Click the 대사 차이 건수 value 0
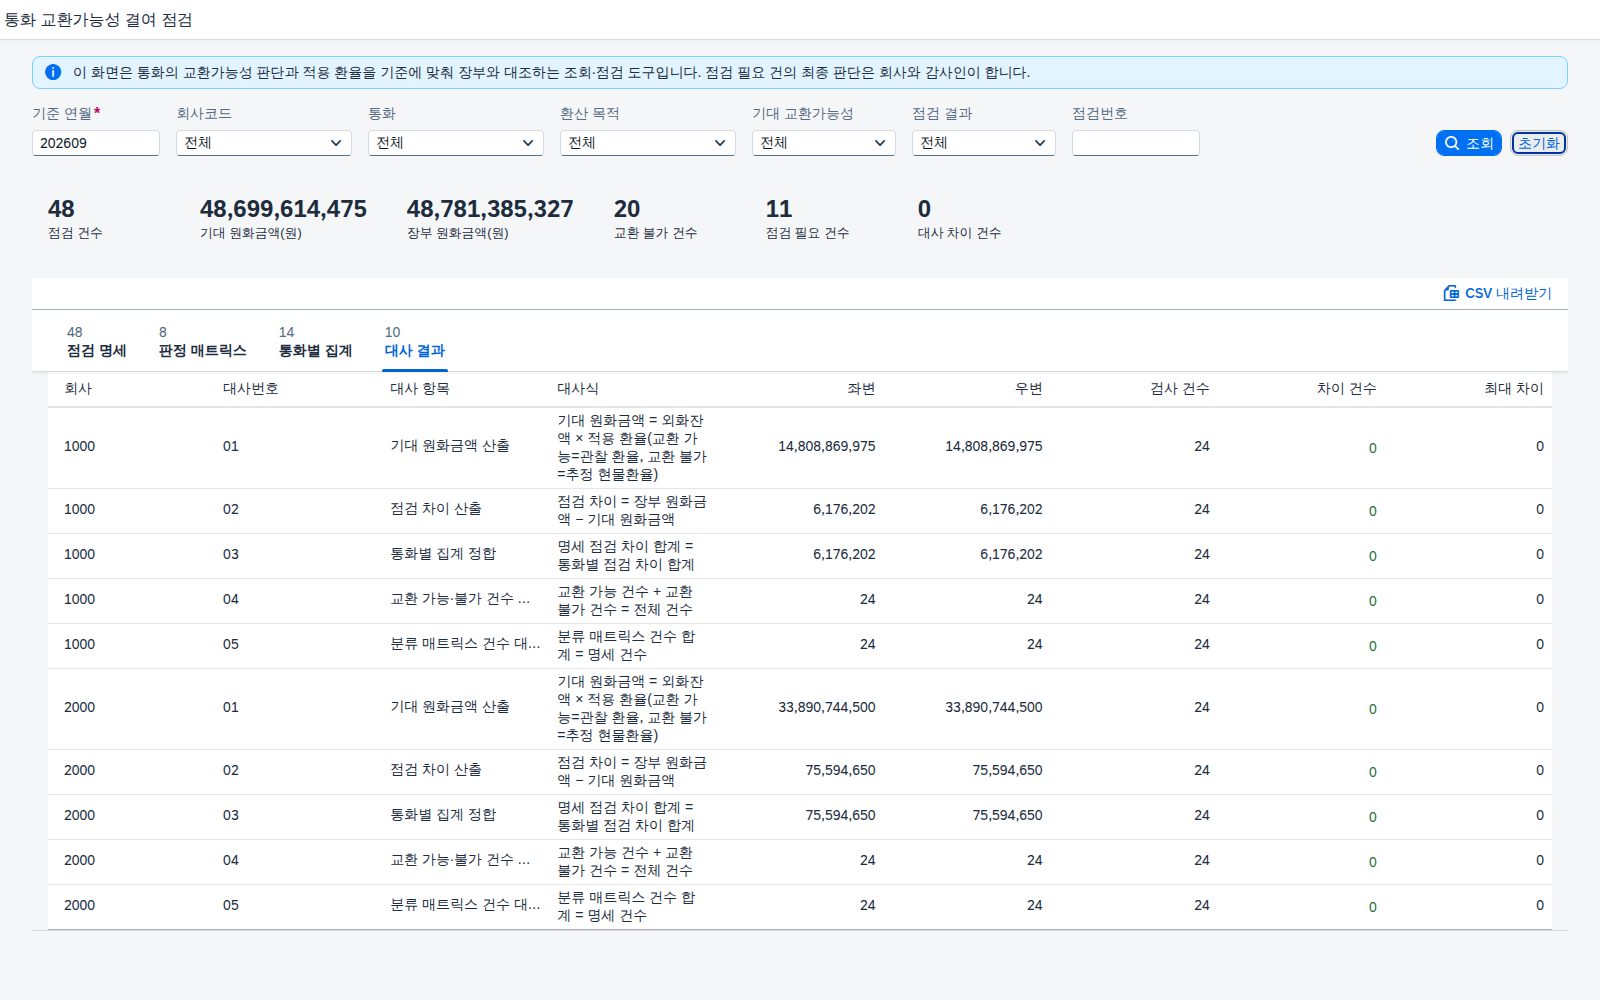This screenshot has height=1000, width=1600. click(x=924, y=209)
